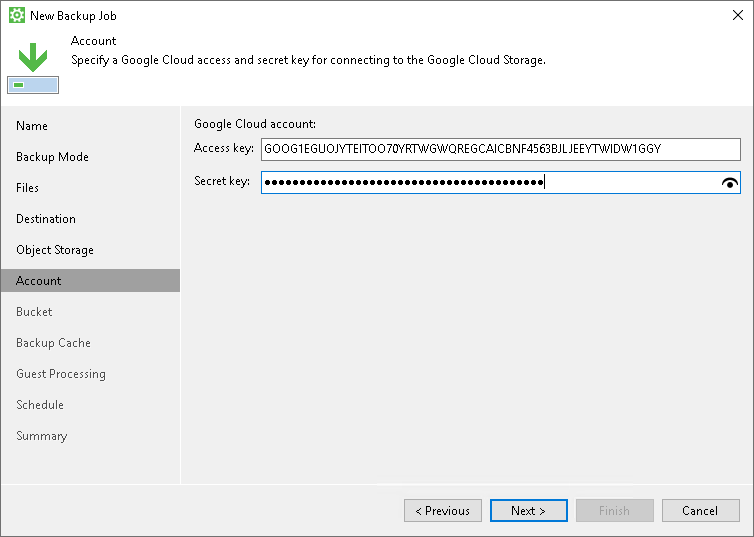Select the Schedule step
The height and width of the screenshot is (537, 754).
coord(40,405)
